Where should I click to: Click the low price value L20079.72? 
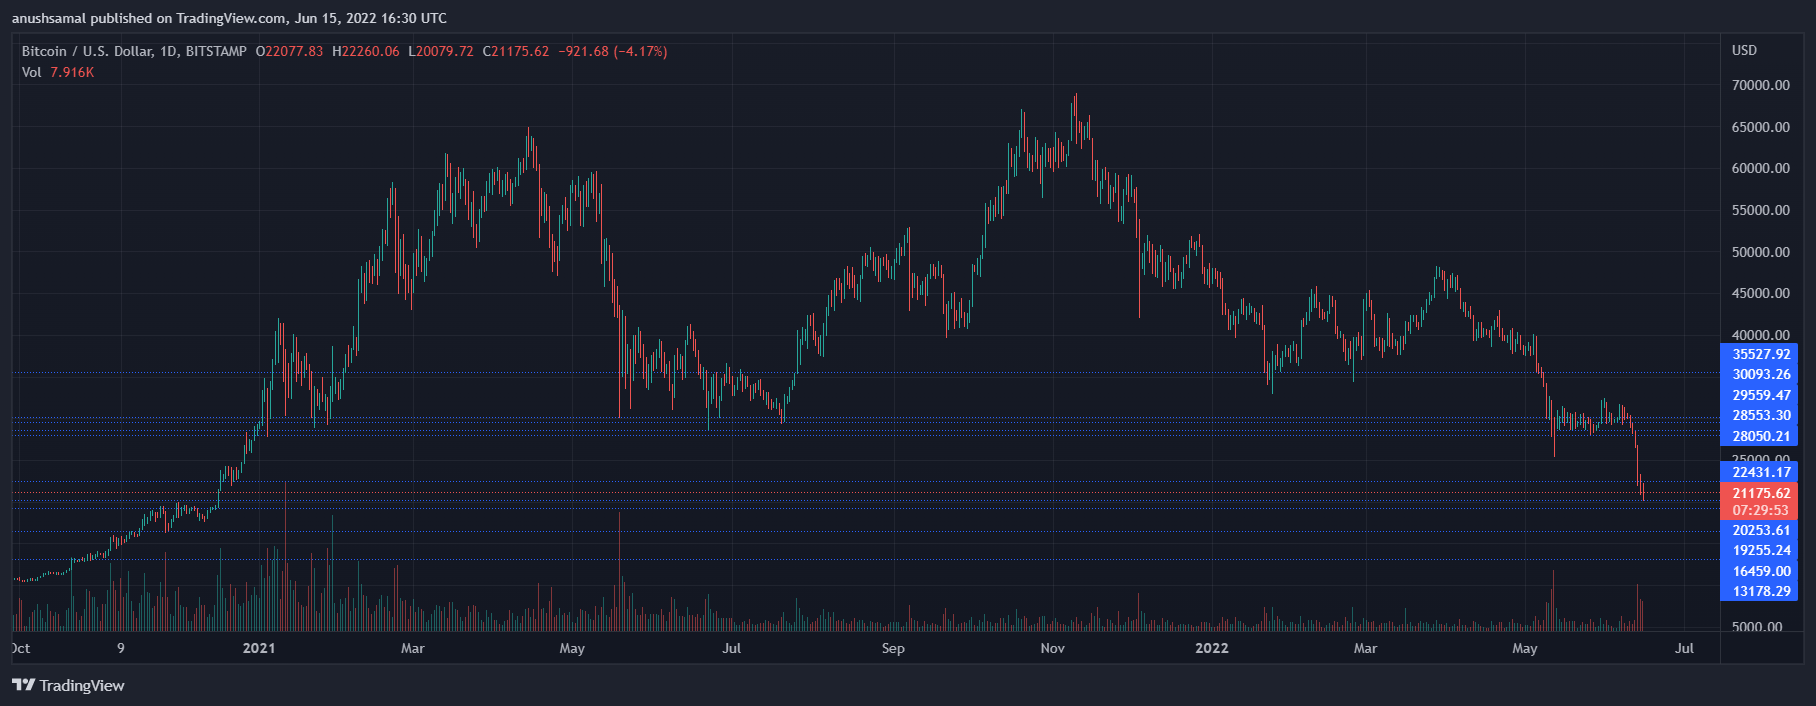tap(441, 51)
